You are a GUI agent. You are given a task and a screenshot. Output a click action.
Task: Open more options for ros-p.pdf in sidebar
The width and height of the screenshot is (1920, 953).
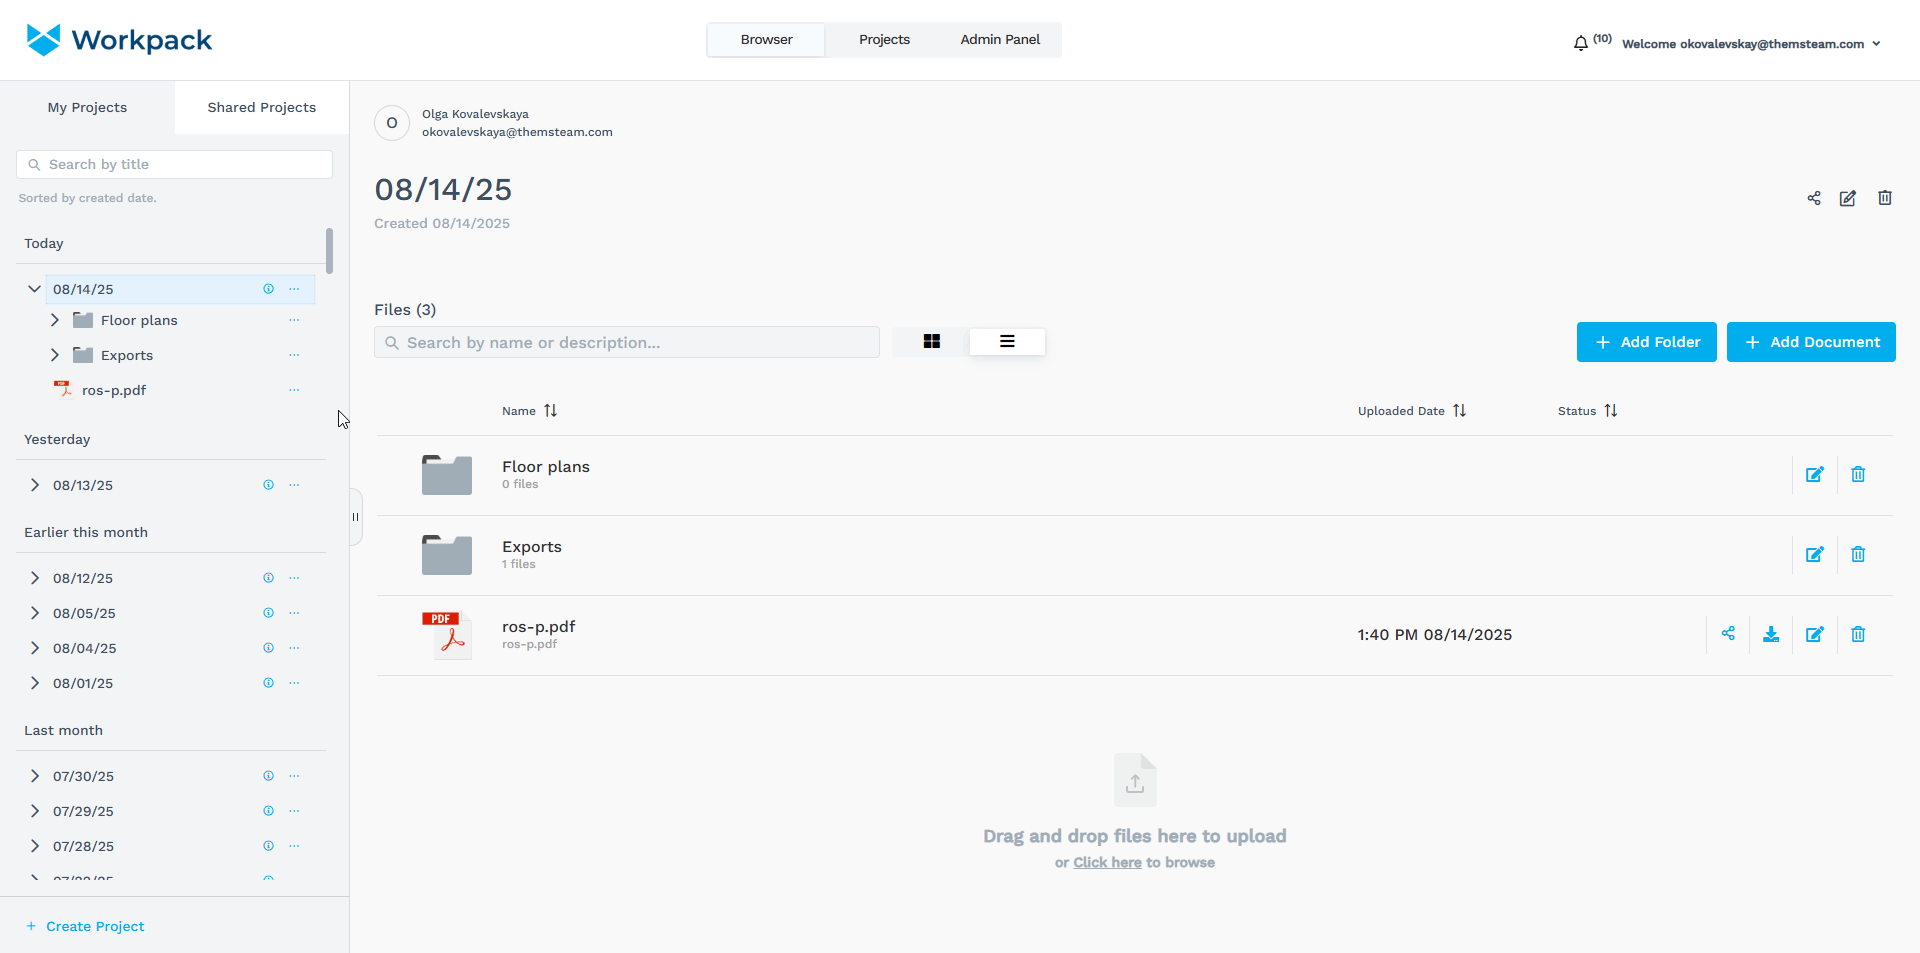[294, 390]
